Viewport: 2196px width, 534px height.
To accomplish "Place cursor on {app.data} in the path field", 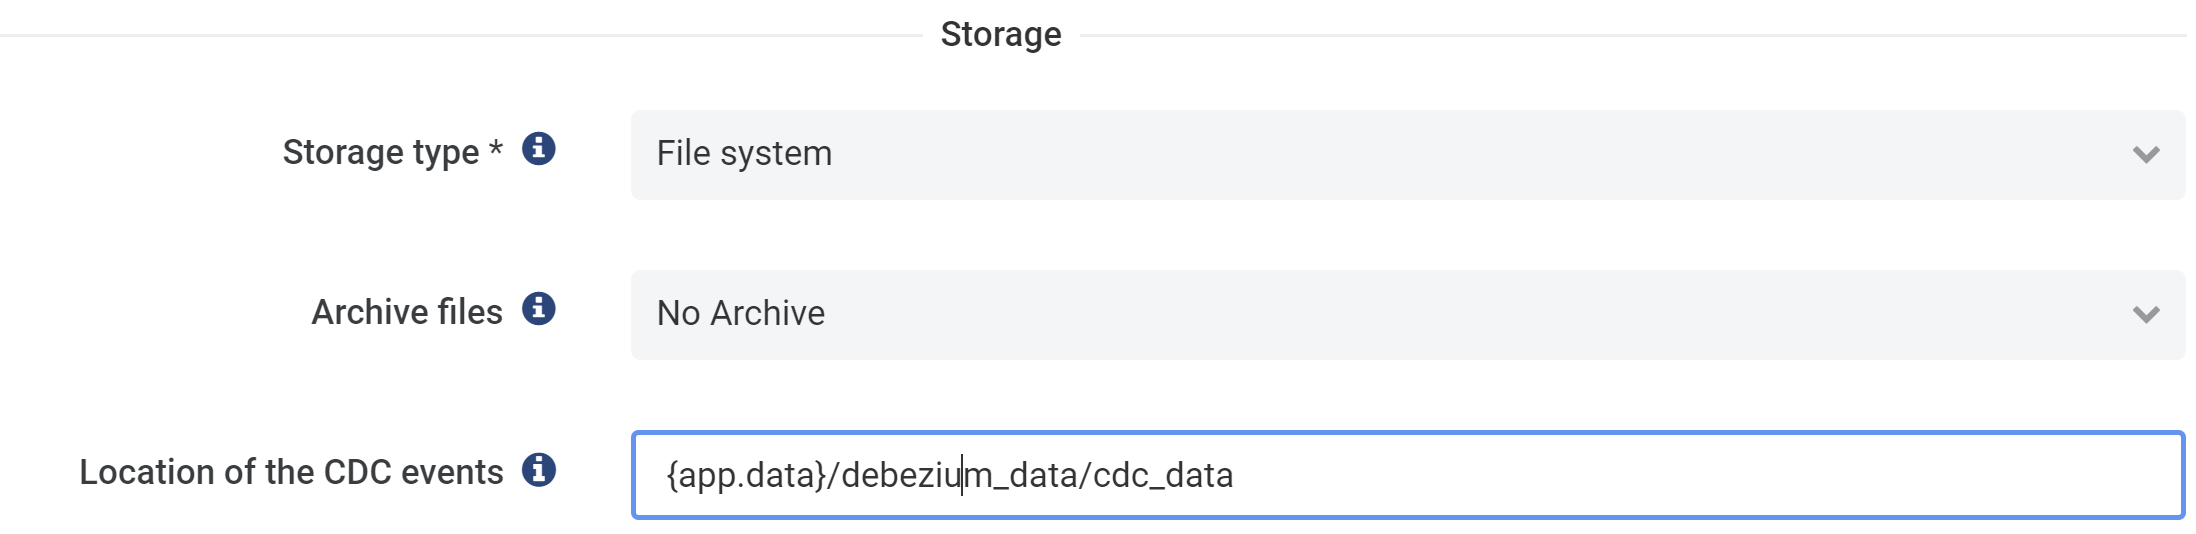I will 747,475.
